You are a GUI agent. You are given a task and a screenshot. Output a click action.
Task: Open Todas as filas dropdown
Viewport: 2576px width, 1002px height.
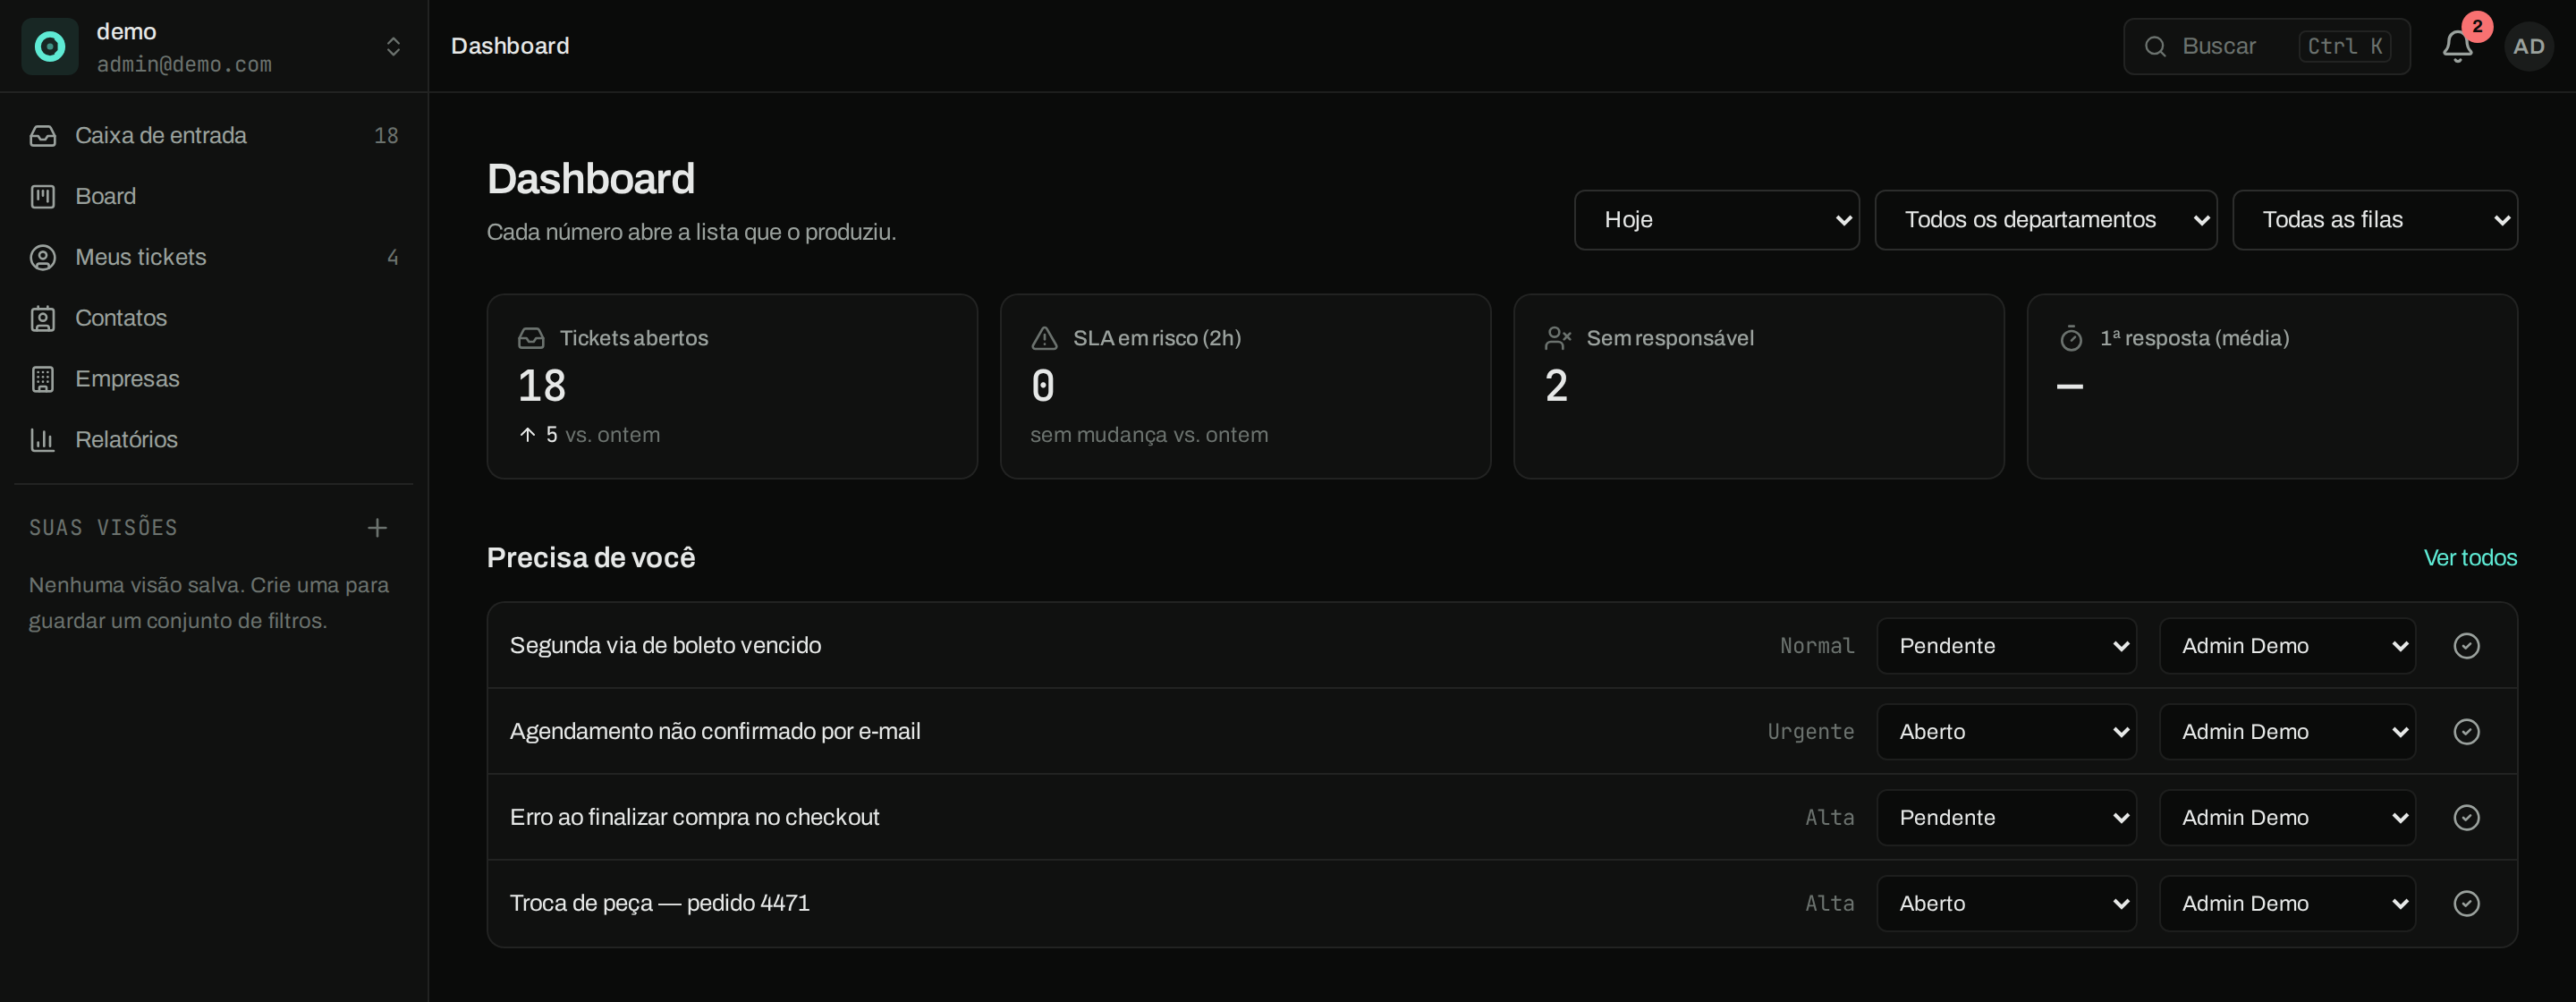point(2374,220)
